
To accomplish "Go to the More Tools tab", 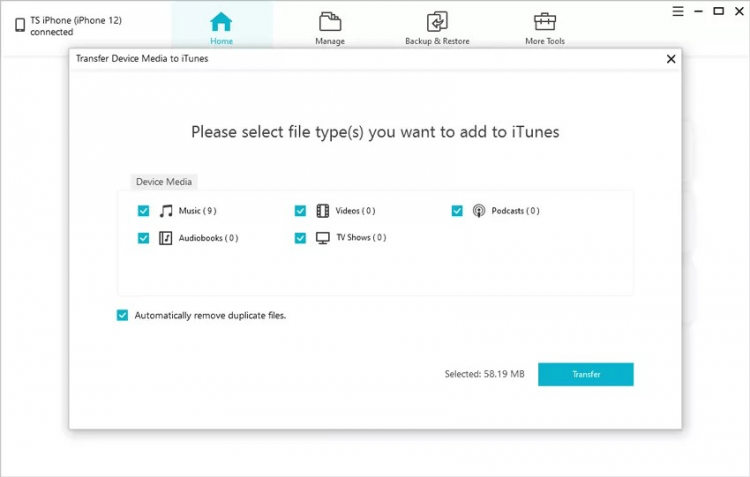I will coord(545,28).
